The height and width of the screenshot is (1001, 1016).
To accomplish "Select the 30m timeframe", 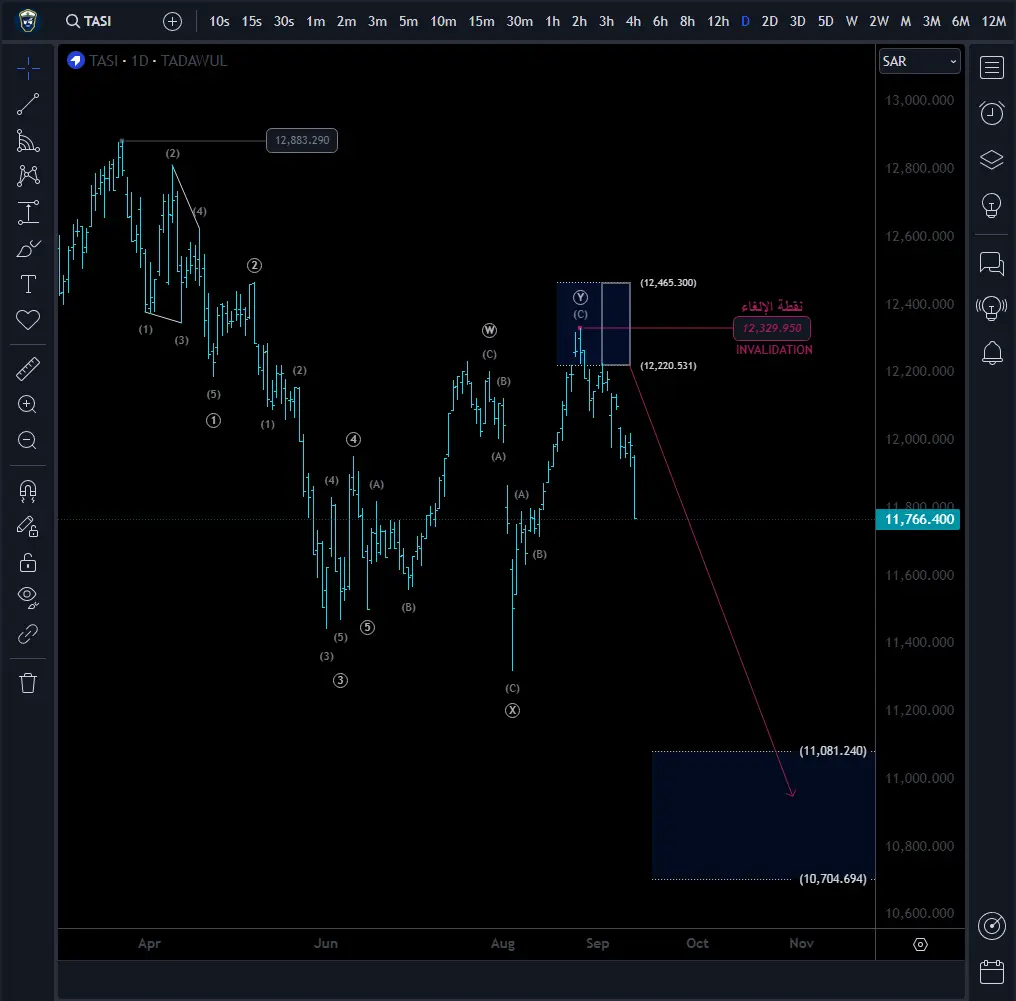I will (520, 21).
